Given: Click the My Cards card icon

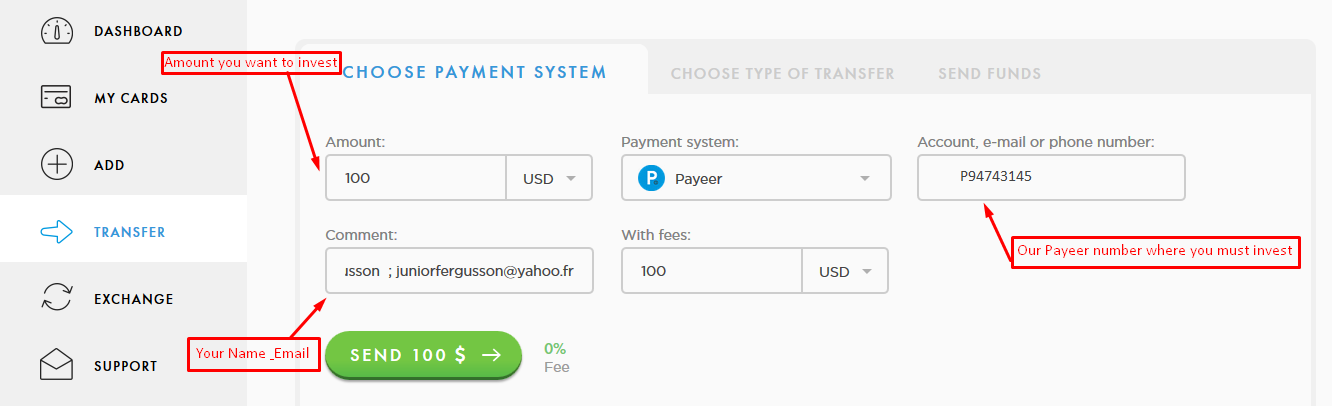Looking at the screenshot, I should (57, 98).
